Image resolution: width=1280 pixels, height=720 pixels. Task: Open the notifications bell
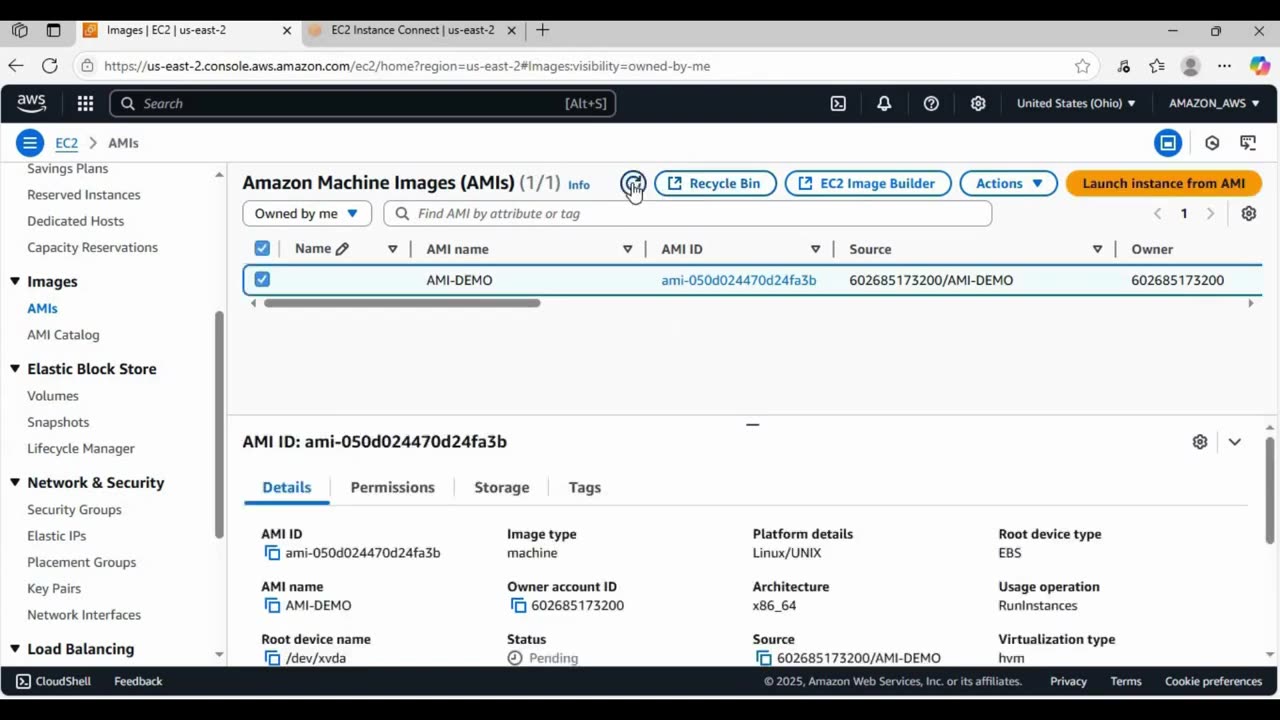click(x=884, y=103)
